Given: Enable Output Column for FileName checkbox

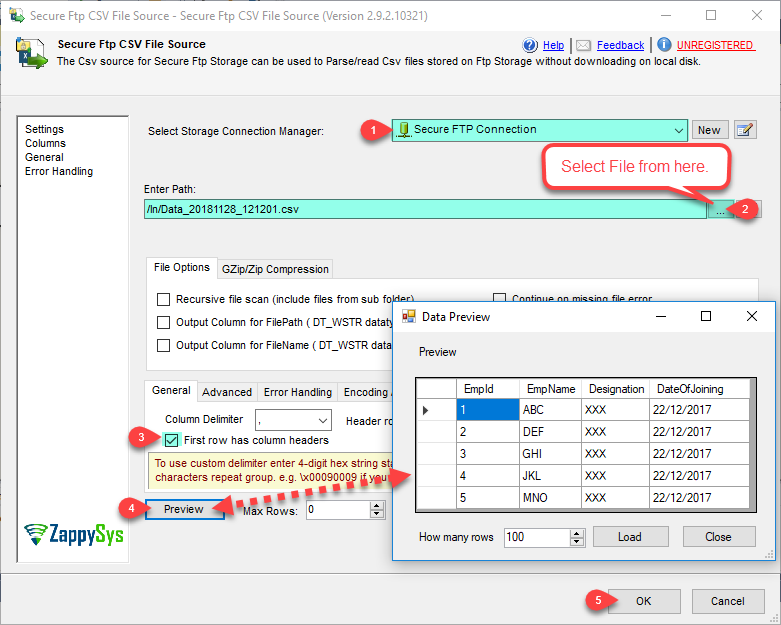Looking at the screenshot, I should click(x=163, y=345).
